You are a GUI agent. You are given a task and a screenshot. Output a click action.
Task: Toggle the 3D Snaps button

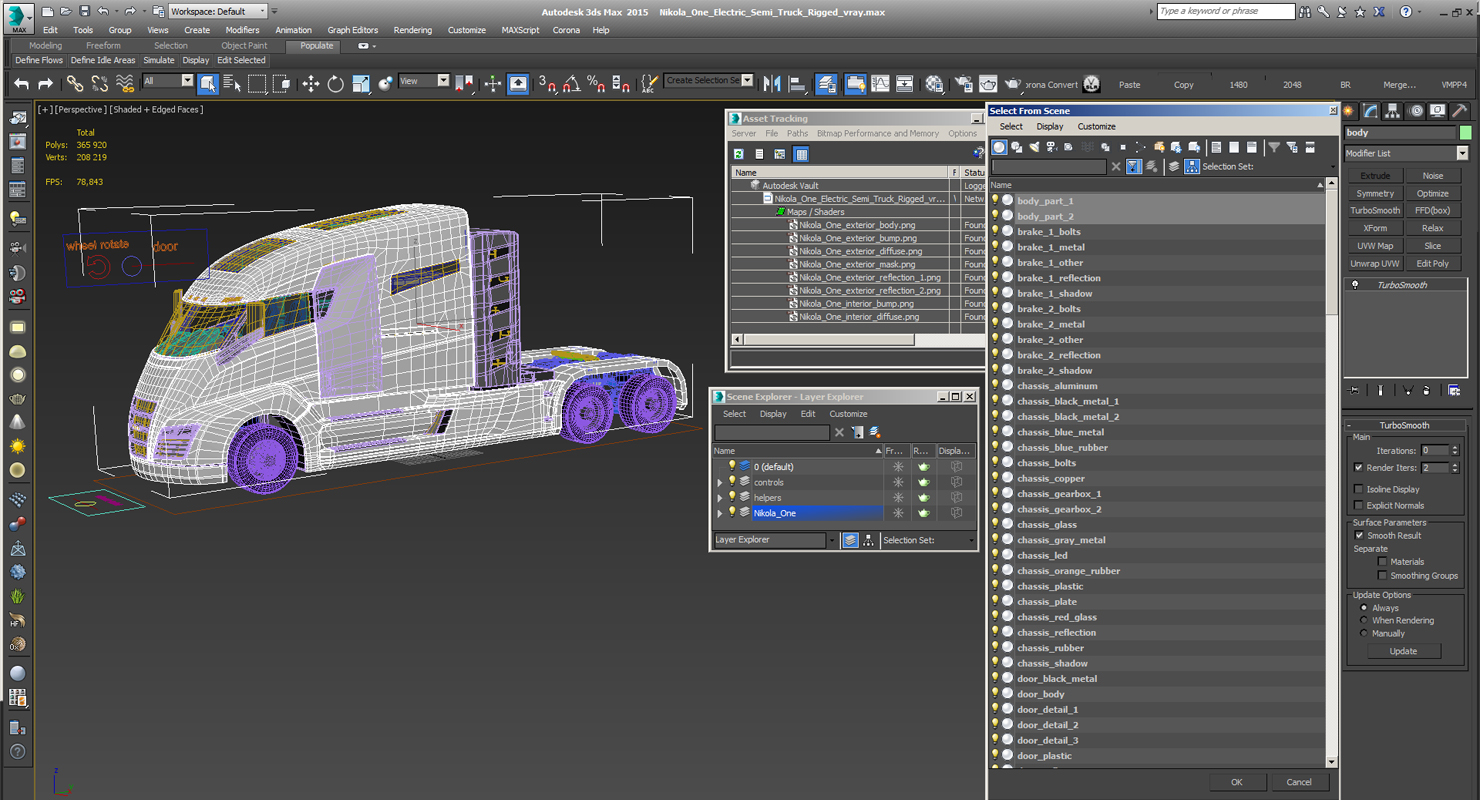pos(547,84)
